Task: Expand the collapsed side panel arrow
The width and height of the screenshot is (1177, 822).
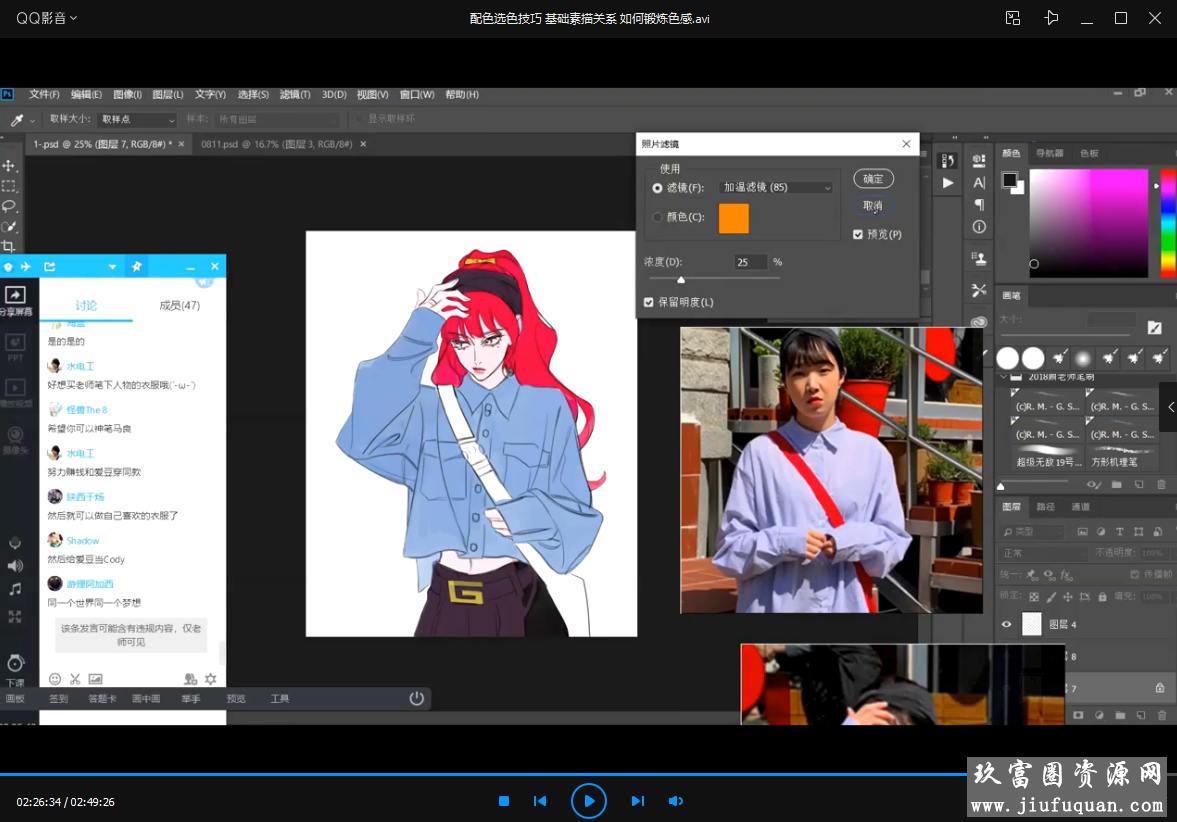Action: pyautogui.click(x=1170, y=407)
